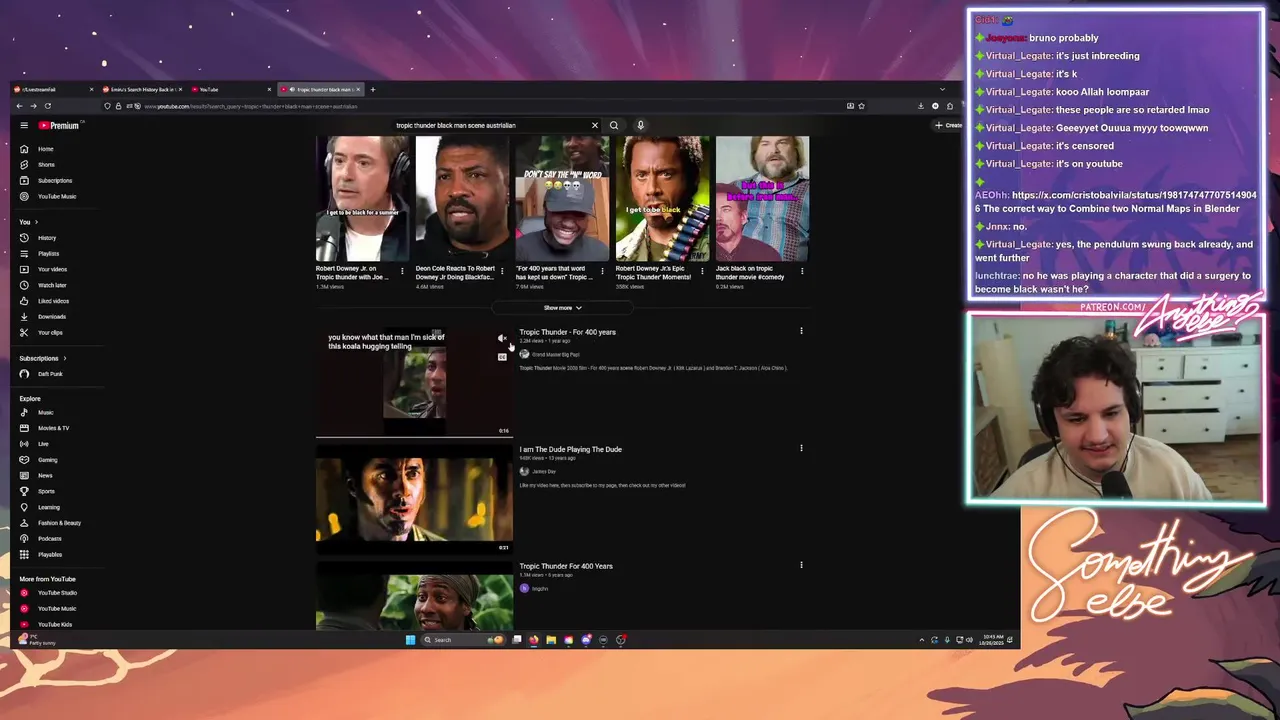Image resolution: width=1280 pixels, height=720 pixels.
Task: Open watch History in sidebar
Action: [47, 238]
